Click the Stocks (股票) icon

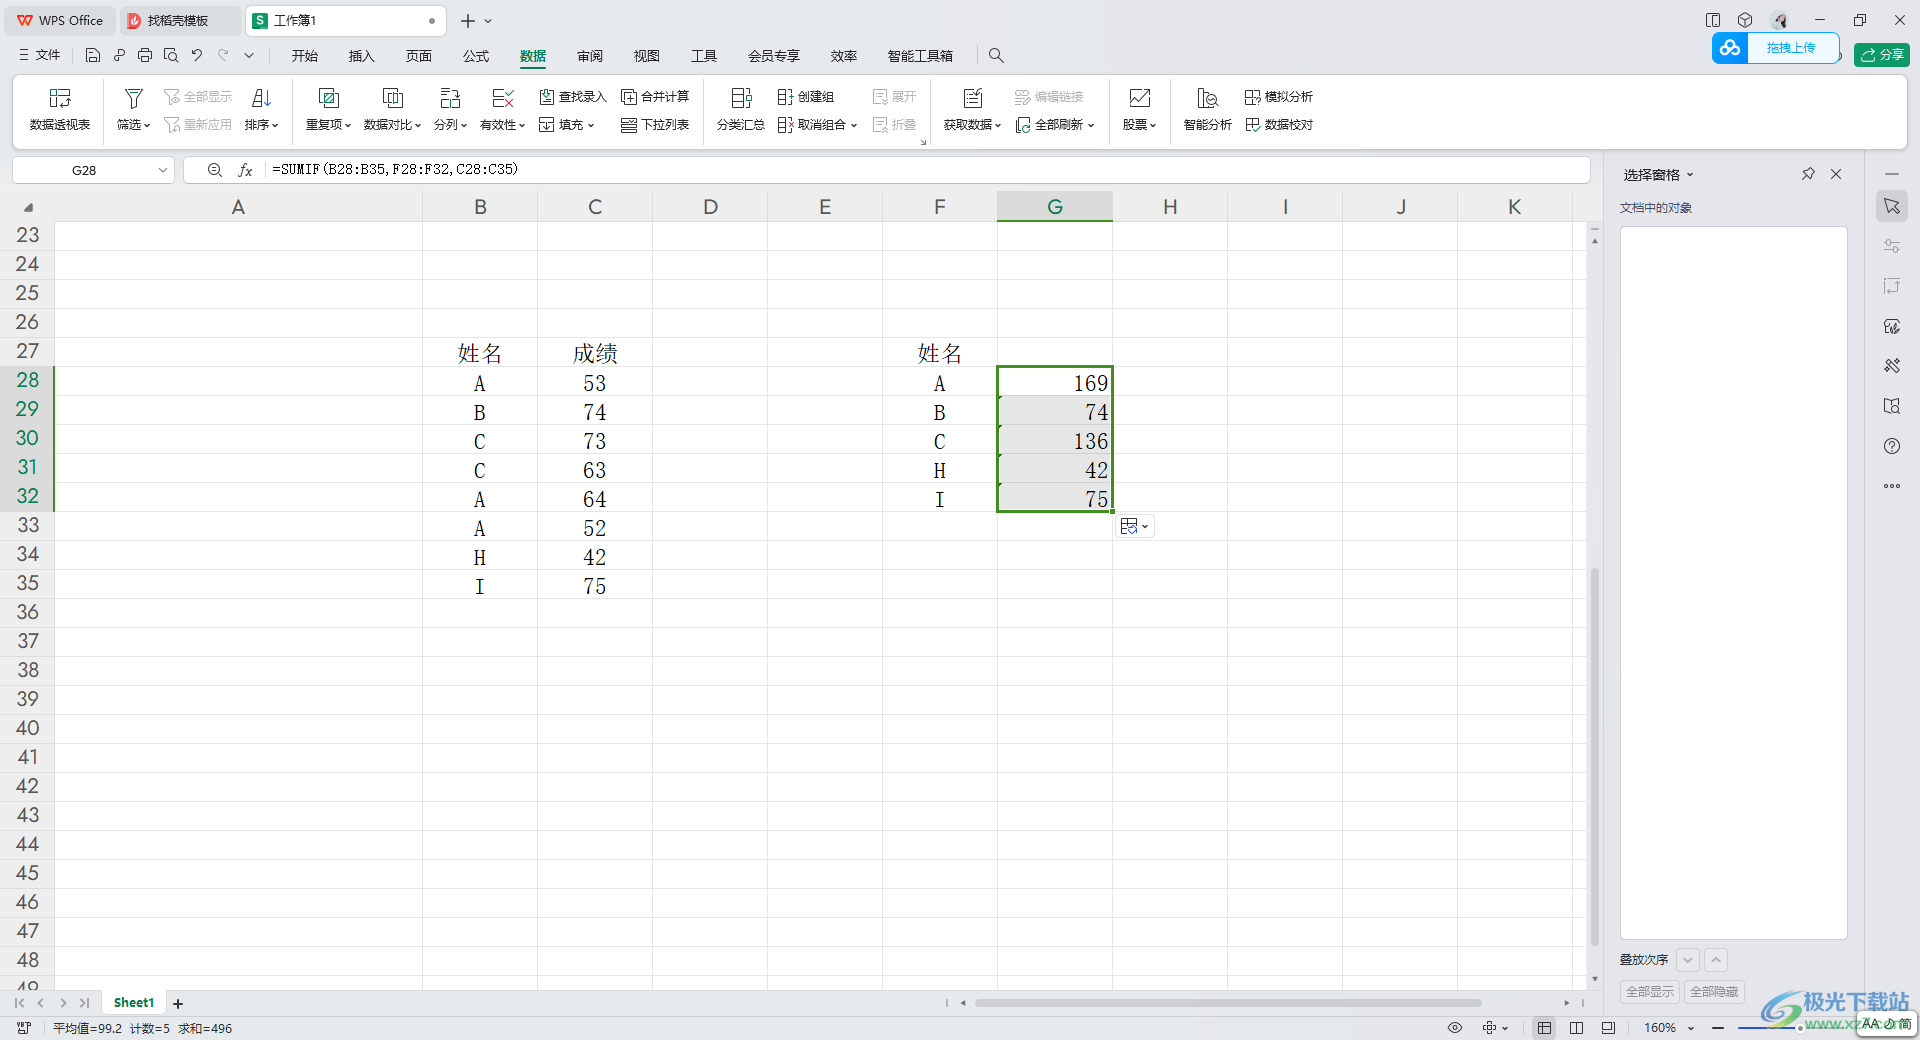tap(1139, 98)
